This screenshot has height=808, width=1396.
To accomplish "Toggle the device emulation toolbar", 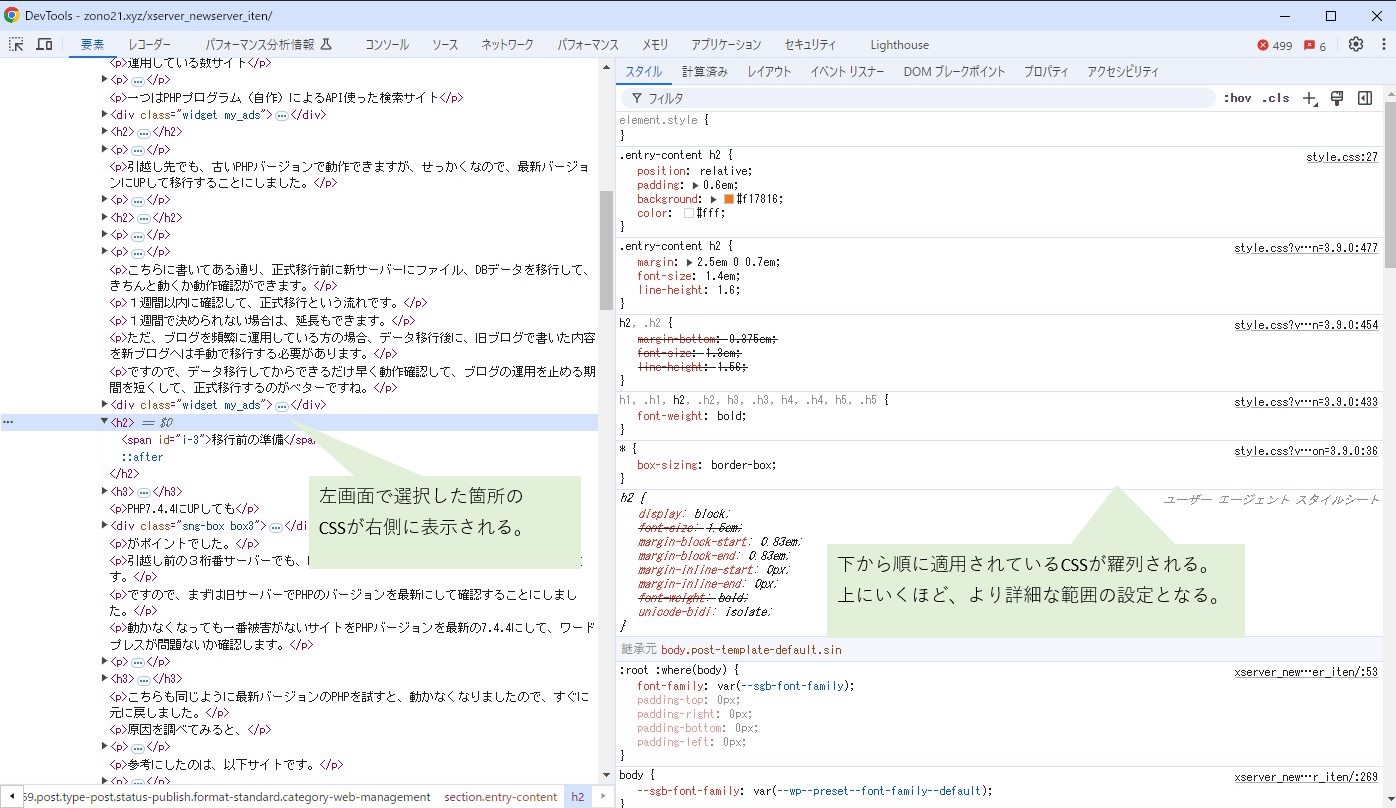I will 43,44.
